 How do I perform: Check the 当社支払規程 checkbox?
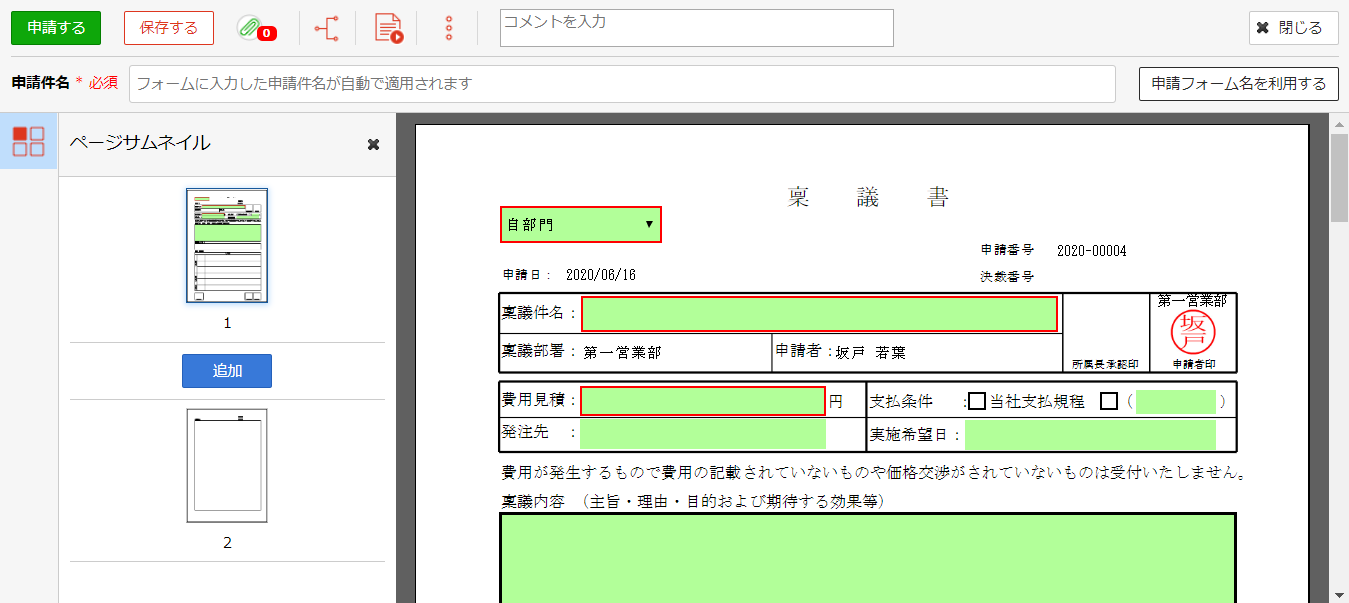tap(977, 402)
